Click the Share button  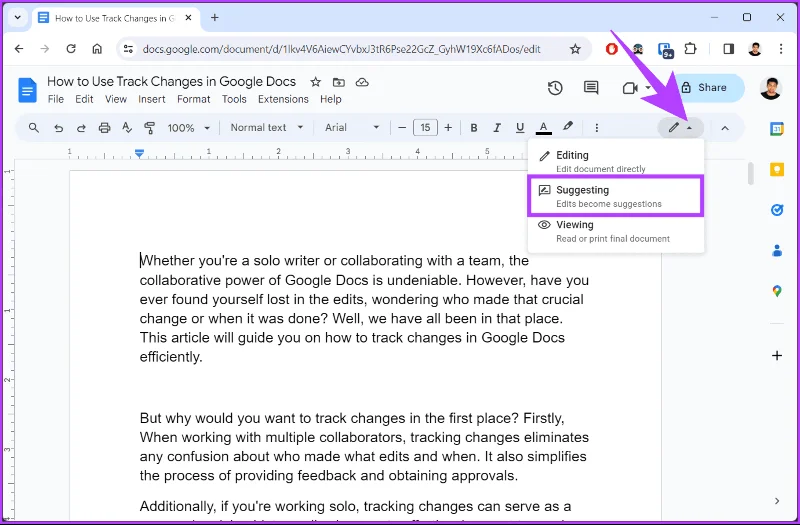(x=709, y=88)
